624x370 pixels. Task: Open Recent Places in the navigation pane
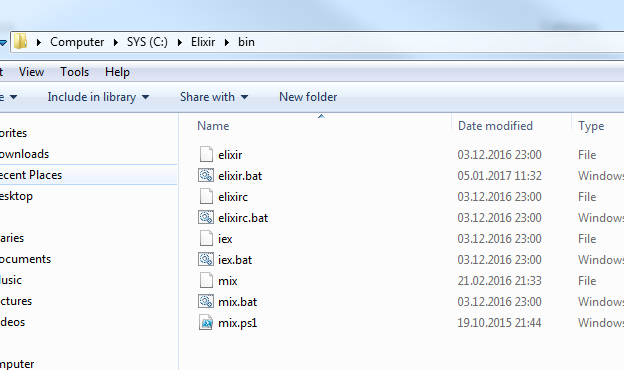31,175
